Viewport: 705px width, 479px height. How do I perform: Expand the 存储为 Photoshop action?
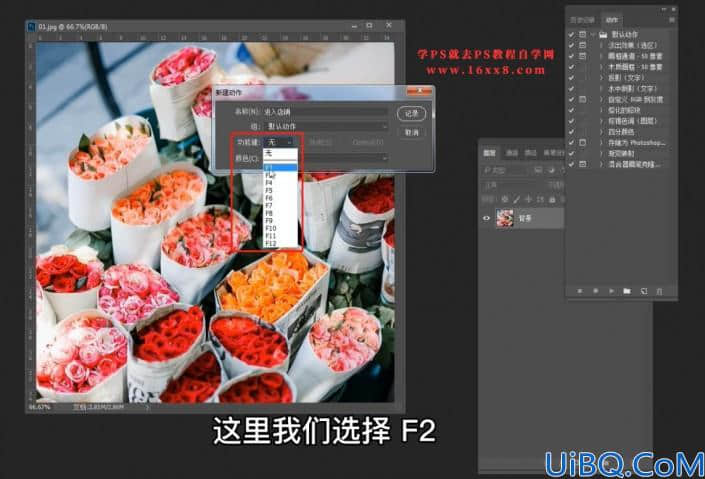click(601, 143)
